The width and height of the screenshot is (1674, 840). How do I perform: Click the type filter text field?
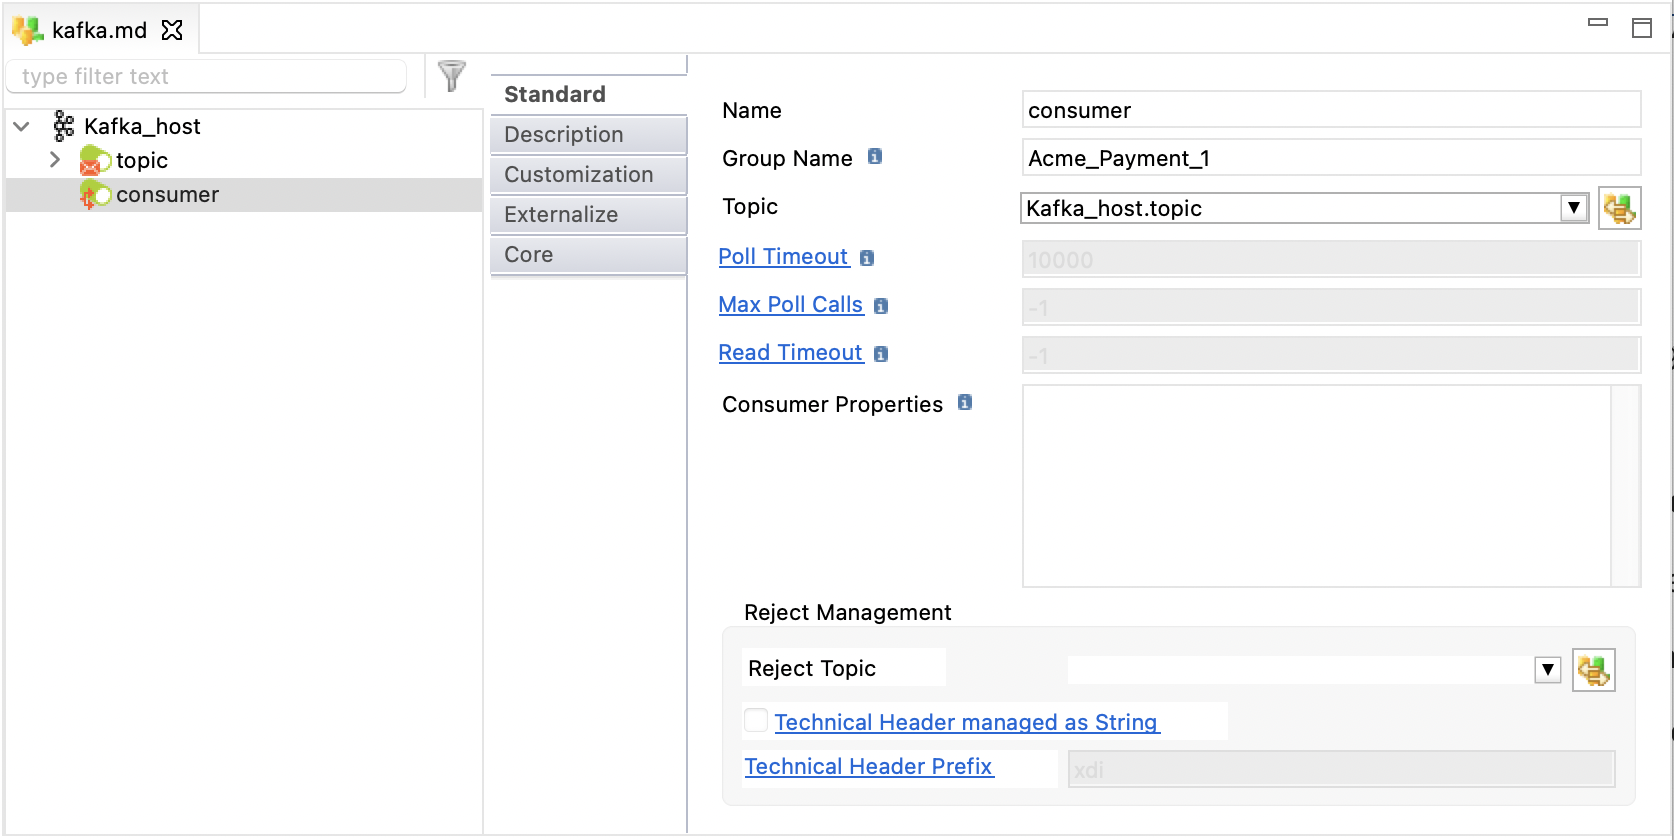tap(206, 76)
